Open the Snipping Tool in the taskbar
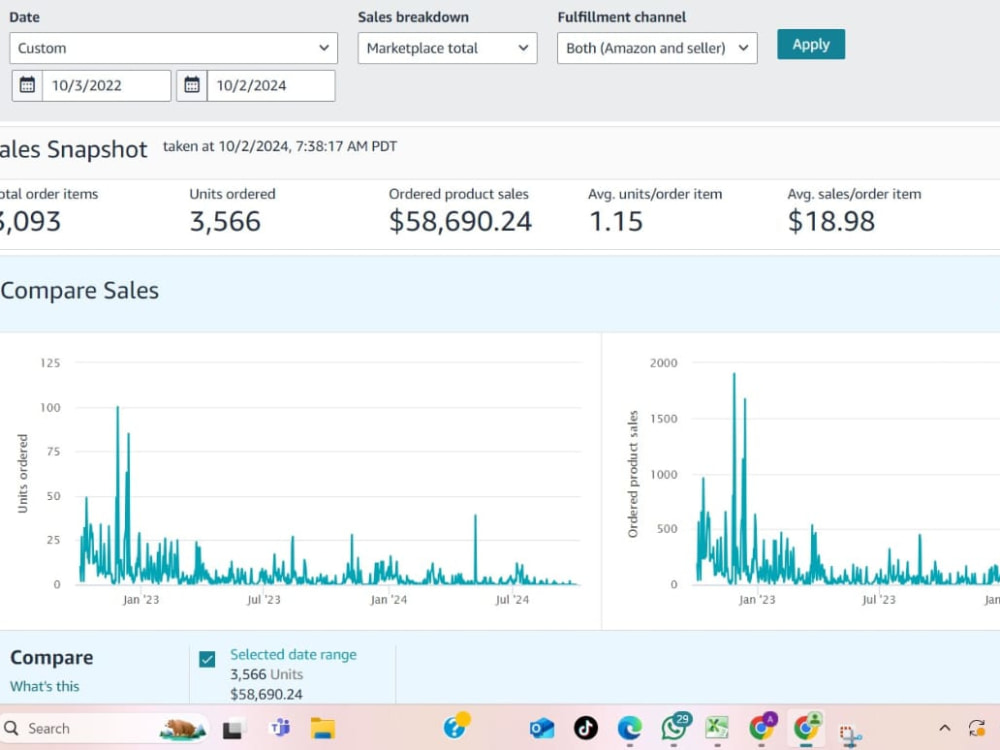The image size is (1000, 750). coord(850,735)
